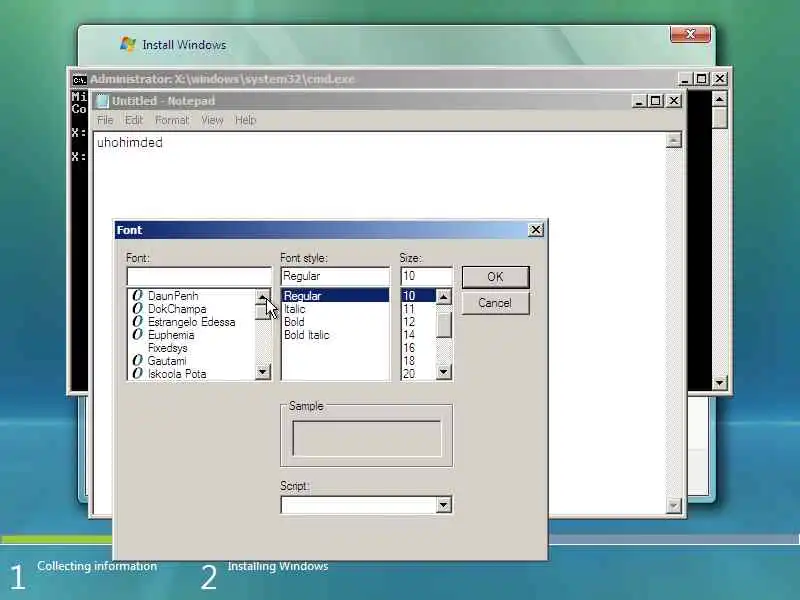This screenshot has width=800, height=600.
Task: Choose Bold in the font style list
Action: tap(294, 322)
